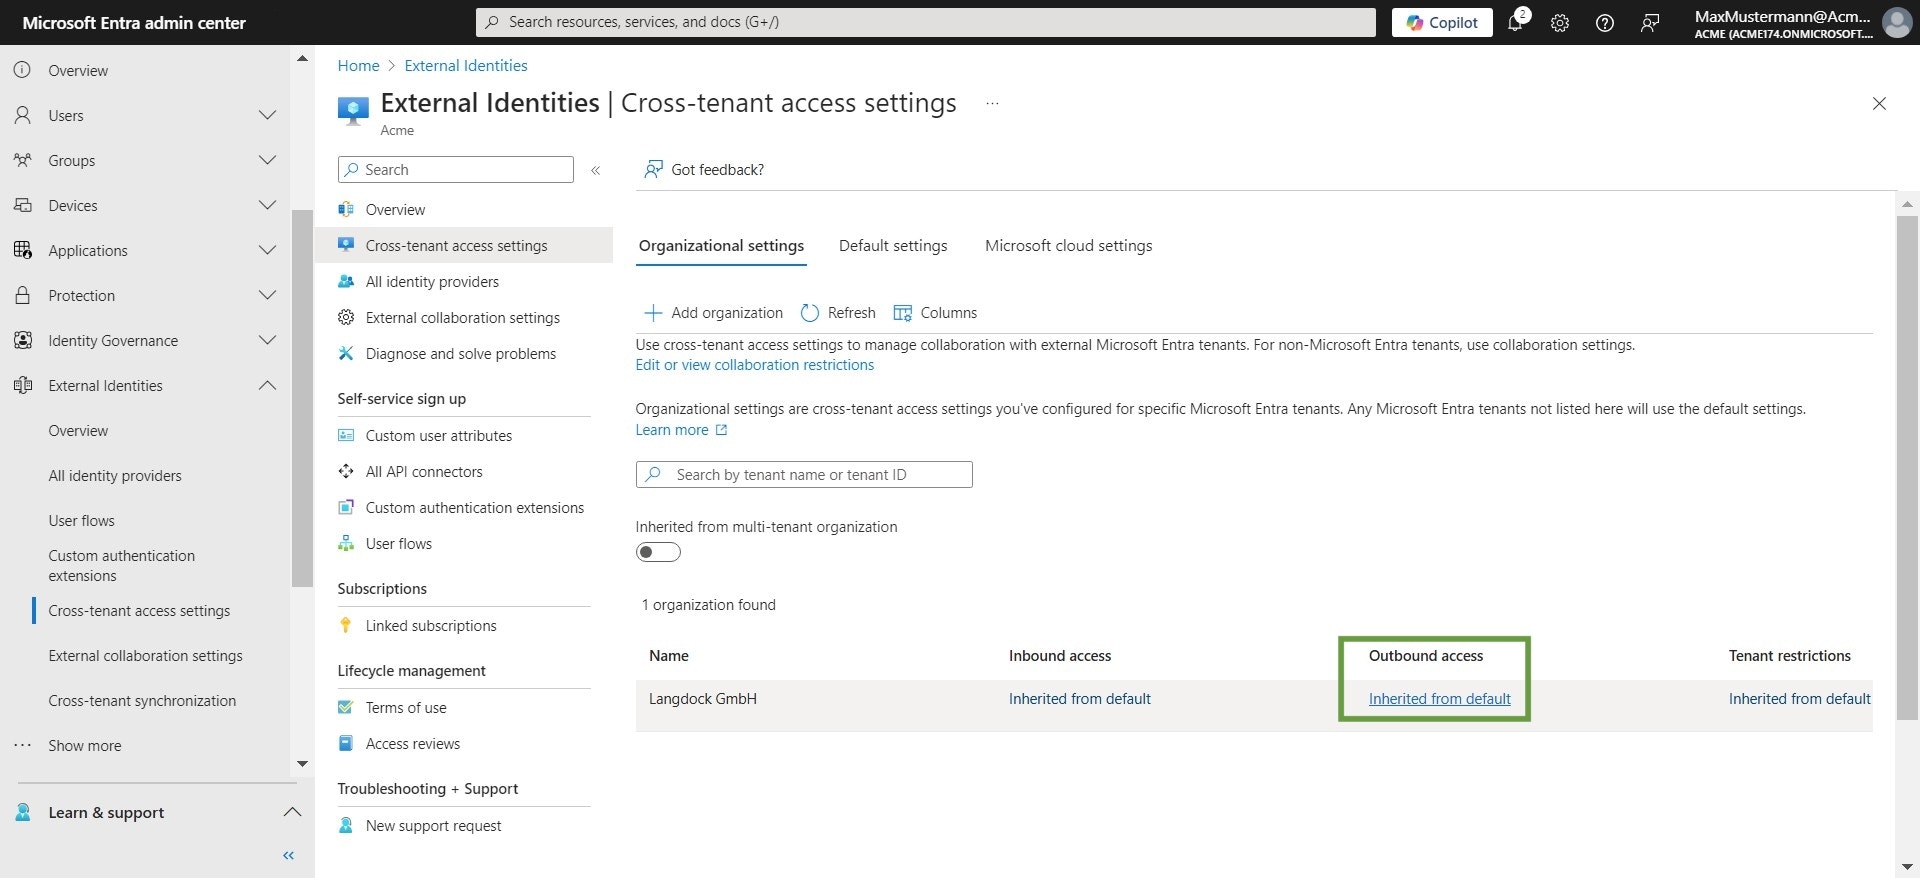Click the Devices icon in left nav

click(x=22, y=205)
